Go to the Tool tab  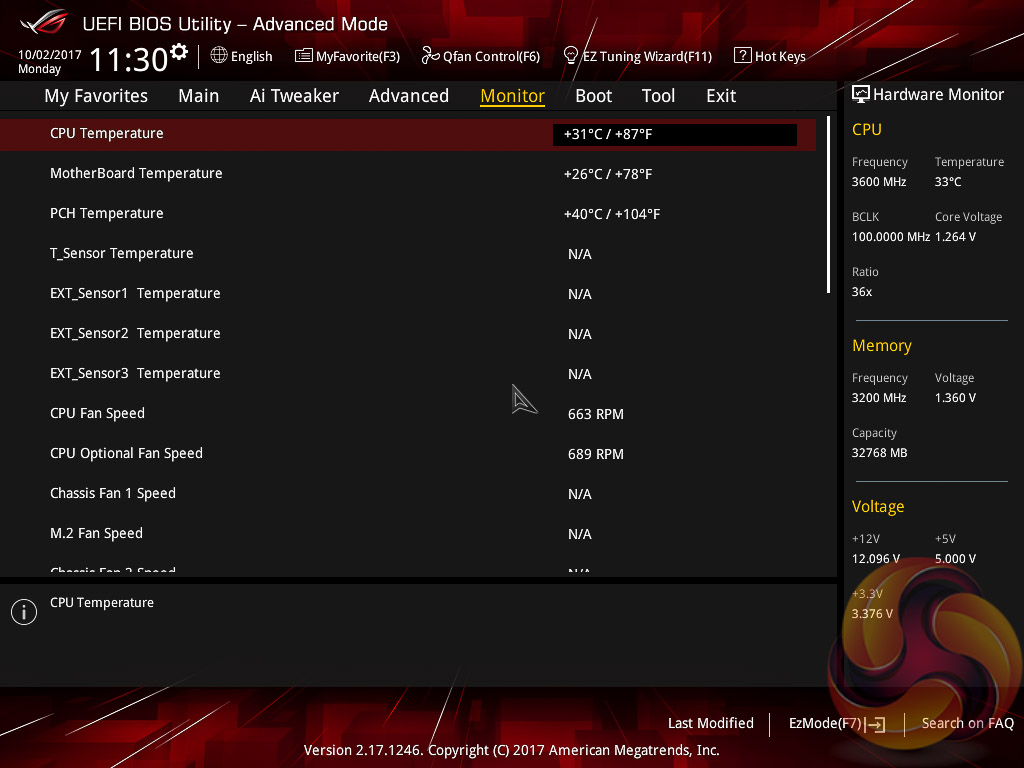658,96
